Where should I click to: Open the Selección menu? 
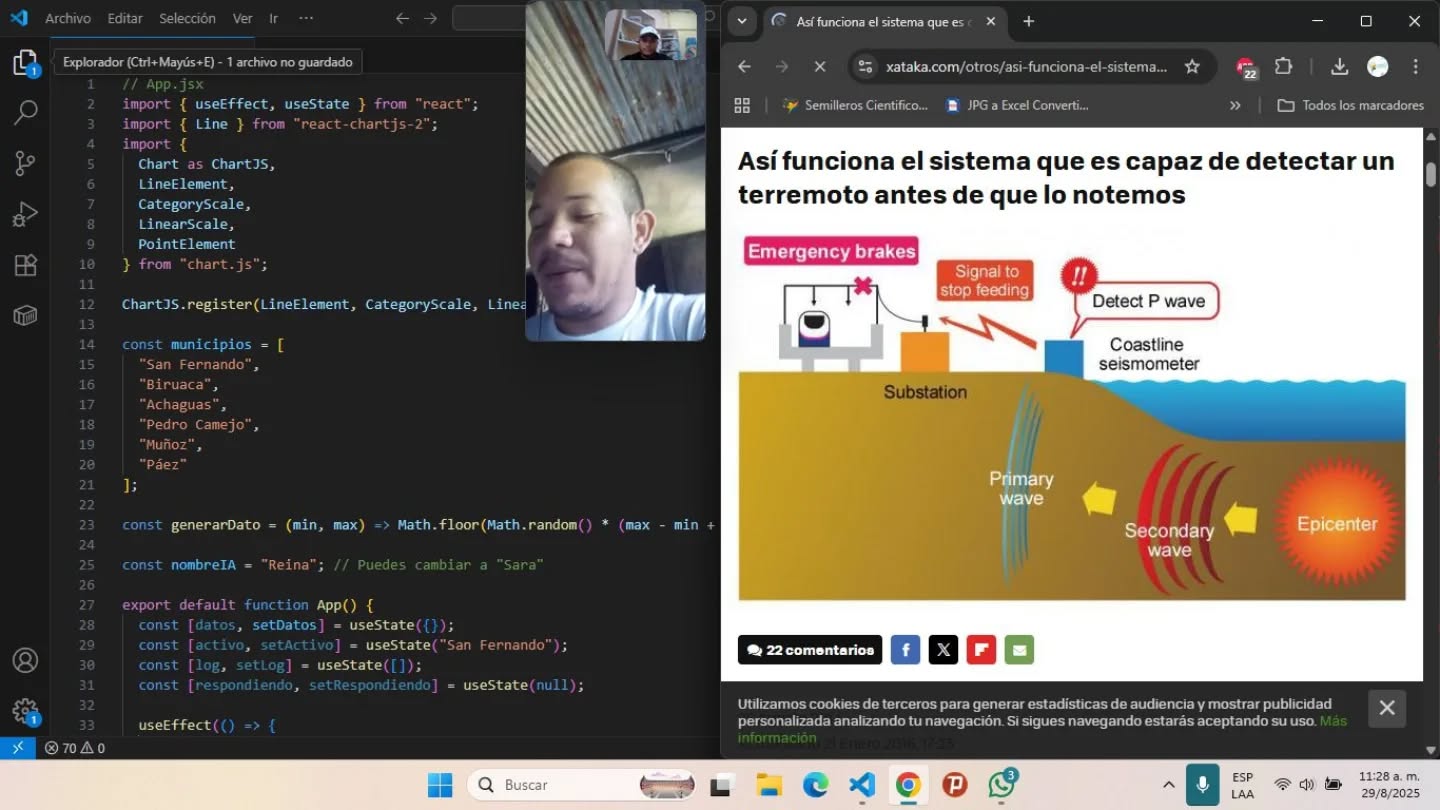pyautogui.click(x=187, y=18)
